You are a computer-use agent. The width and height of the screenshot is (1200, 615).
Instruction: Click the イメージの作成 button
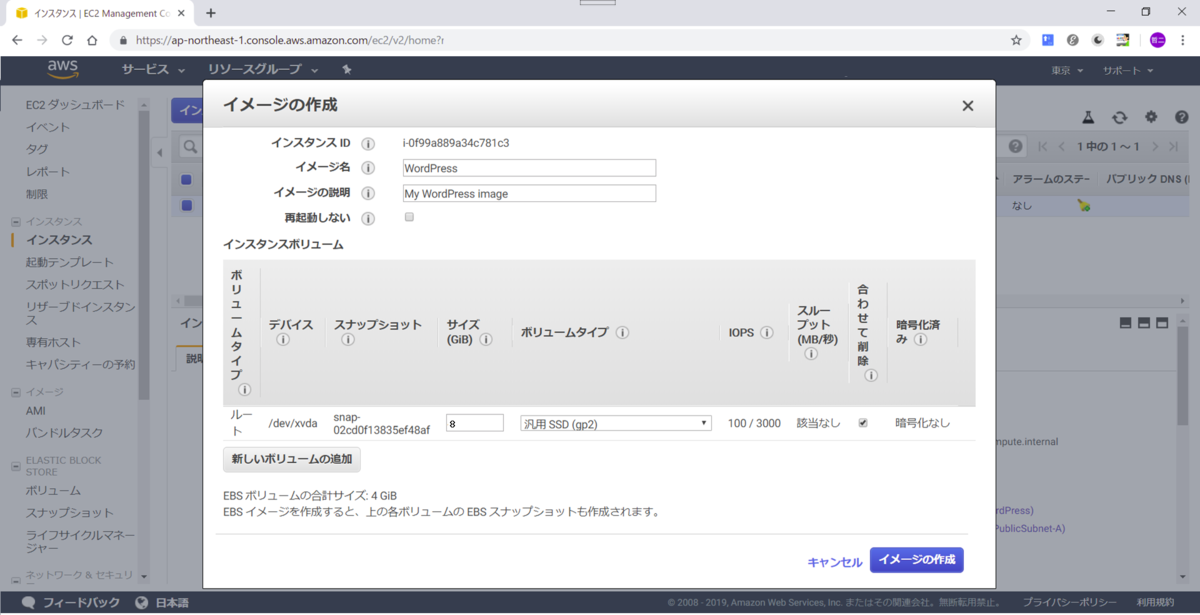pyautogui.click(x=916, y=561)
